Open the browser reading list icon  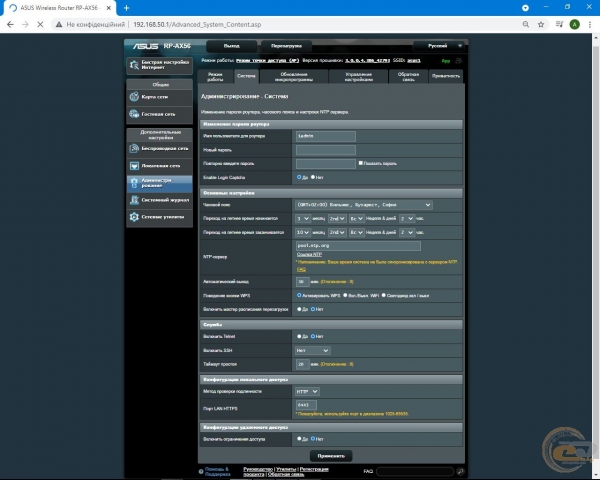click(x=559, y=24)
